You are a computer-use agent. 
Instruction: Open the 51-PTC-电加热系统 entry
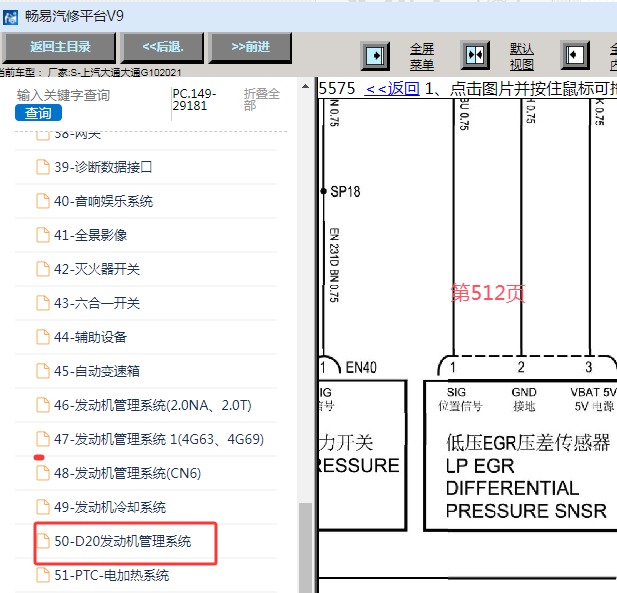112,576
